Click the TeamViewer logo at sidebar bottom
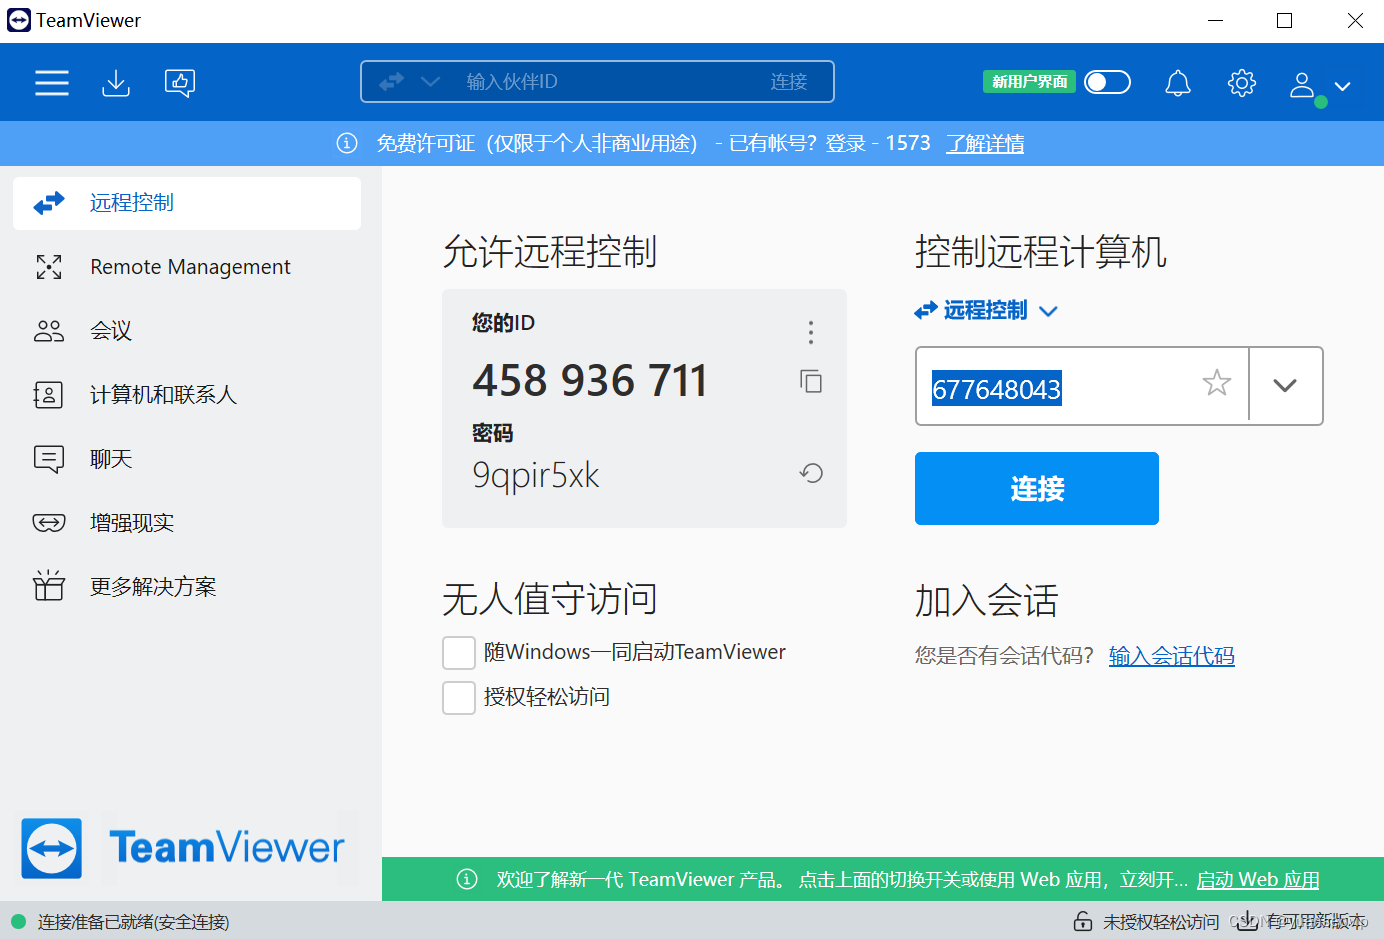The width and height of the screenshot is (1384, 939). [x=184, y=849]
